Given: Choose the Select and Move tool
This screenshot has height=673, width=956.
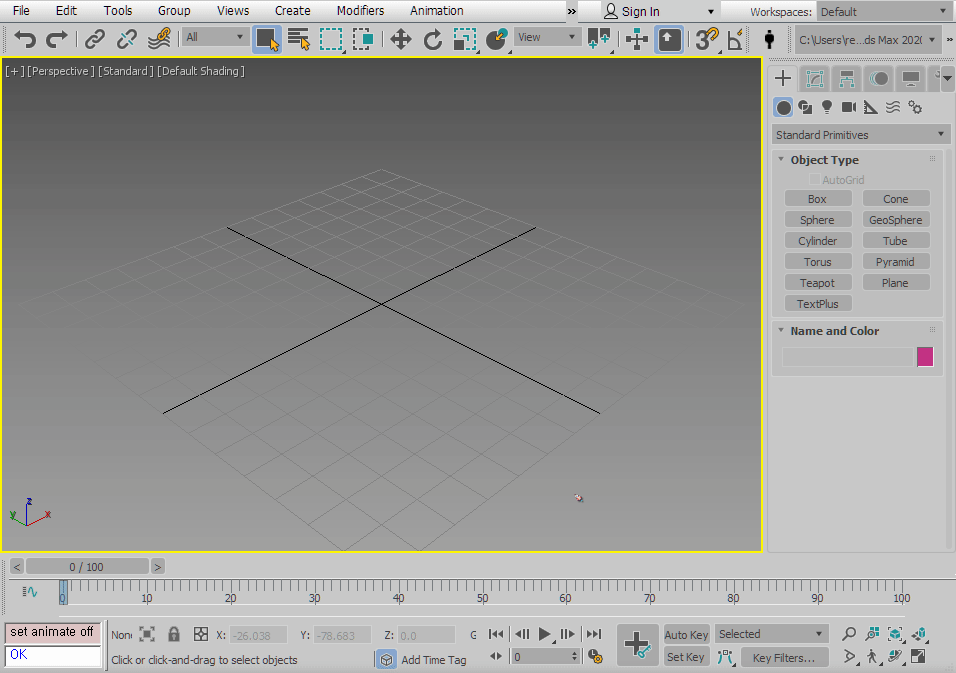Looking at the screenshot, I should click(x=401, y=40).
